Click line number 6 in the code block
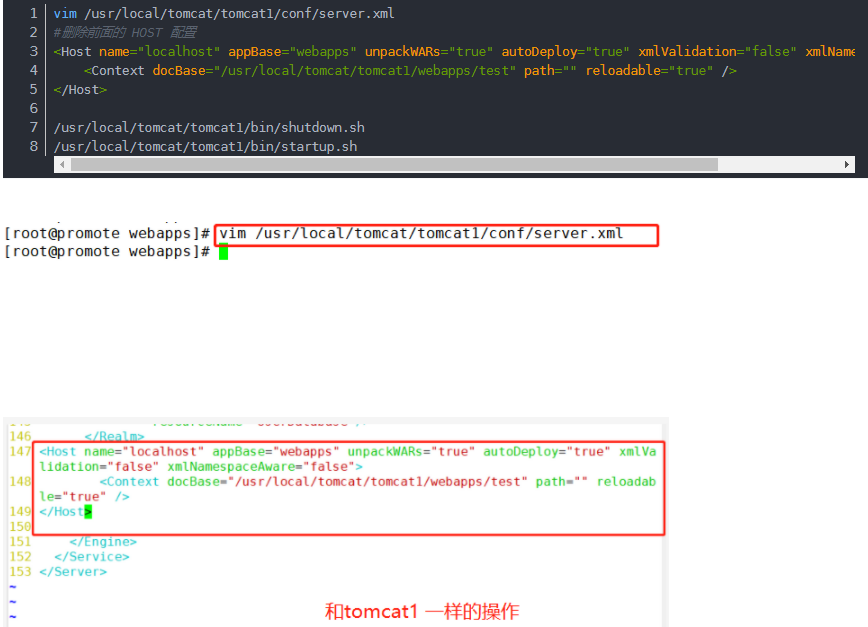The image size is (868, 627). [x=34, y=108]
